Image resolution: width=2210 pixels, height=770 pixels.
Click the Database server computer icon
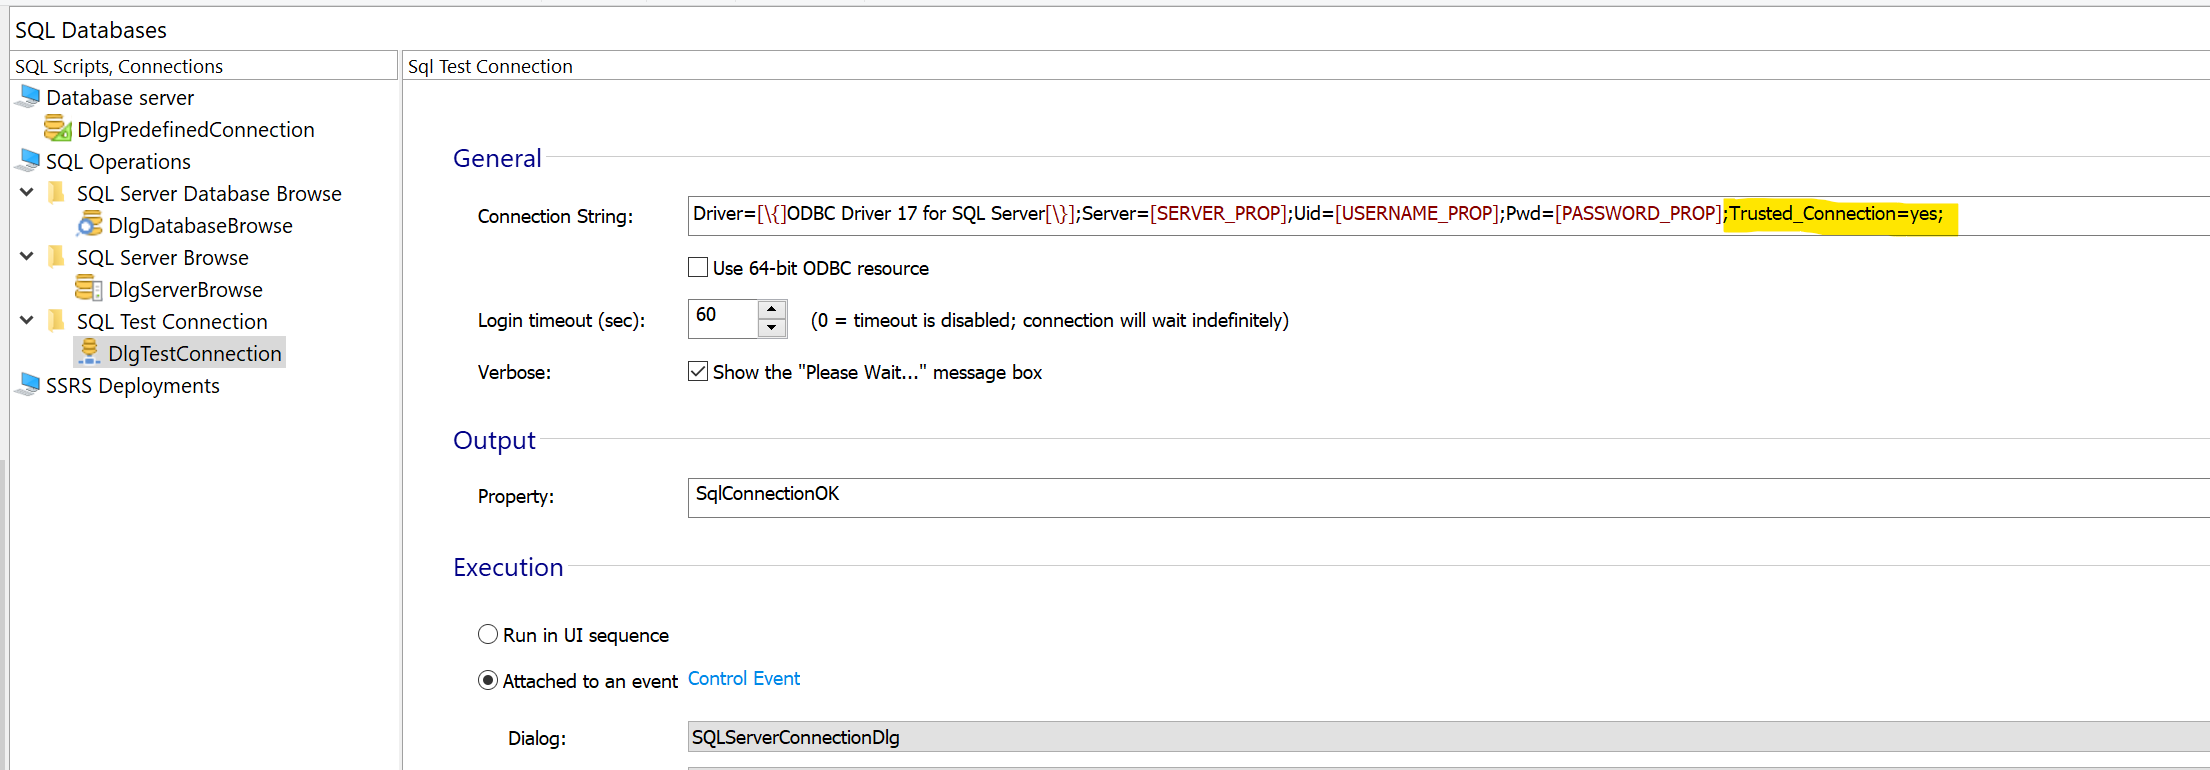[x=29, y=97]
